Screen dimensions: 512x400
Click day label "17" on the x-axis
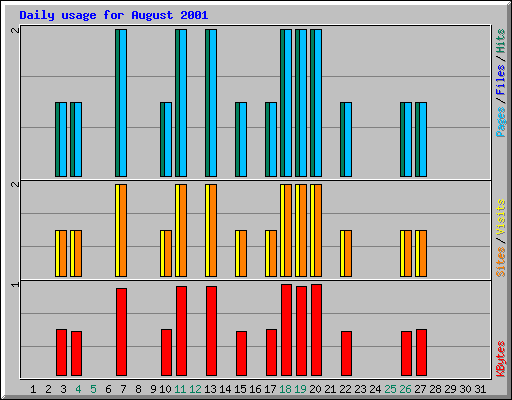pos(270,389)
